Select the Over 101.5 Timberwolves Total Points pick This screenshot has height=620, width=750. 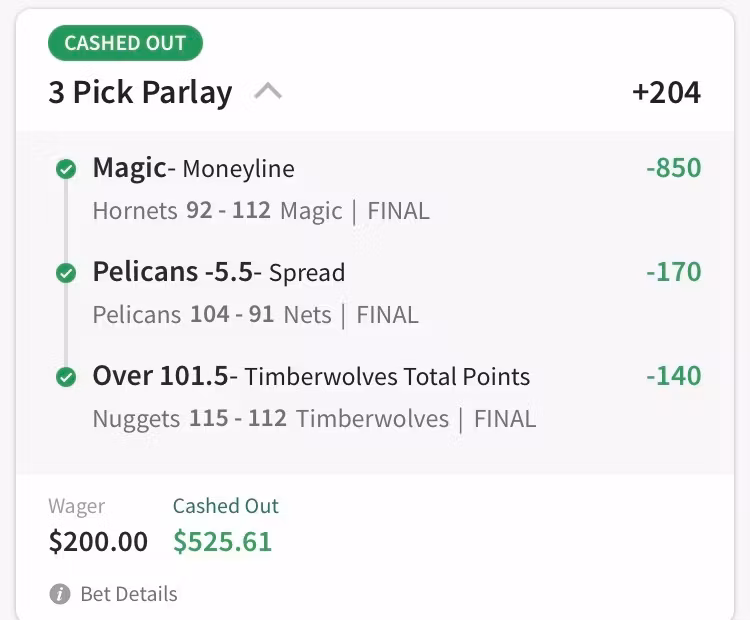pos(311,376)
